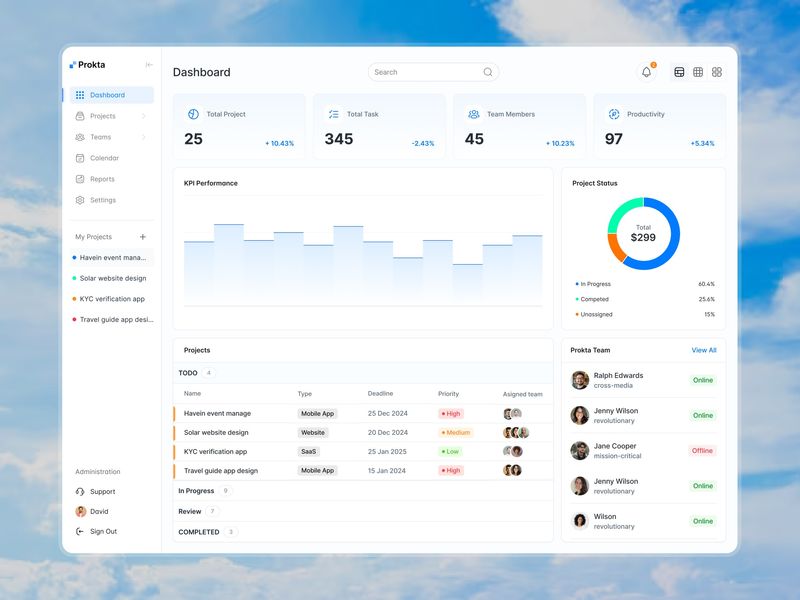Open the notification bell
Image resolution: width=800 pixels, height=600 pixels.
coord(645,71)
